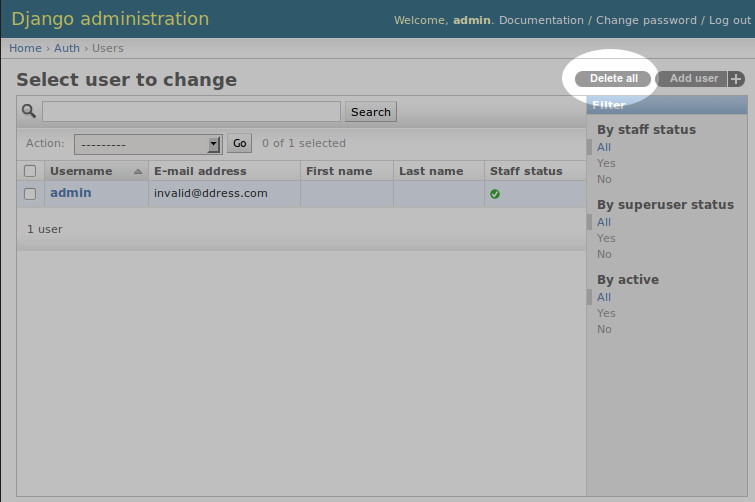Image resolution: width=755 pixels, height=502 pixels.
Task: Click the 'Action:' label
Action: coord(45,143)
